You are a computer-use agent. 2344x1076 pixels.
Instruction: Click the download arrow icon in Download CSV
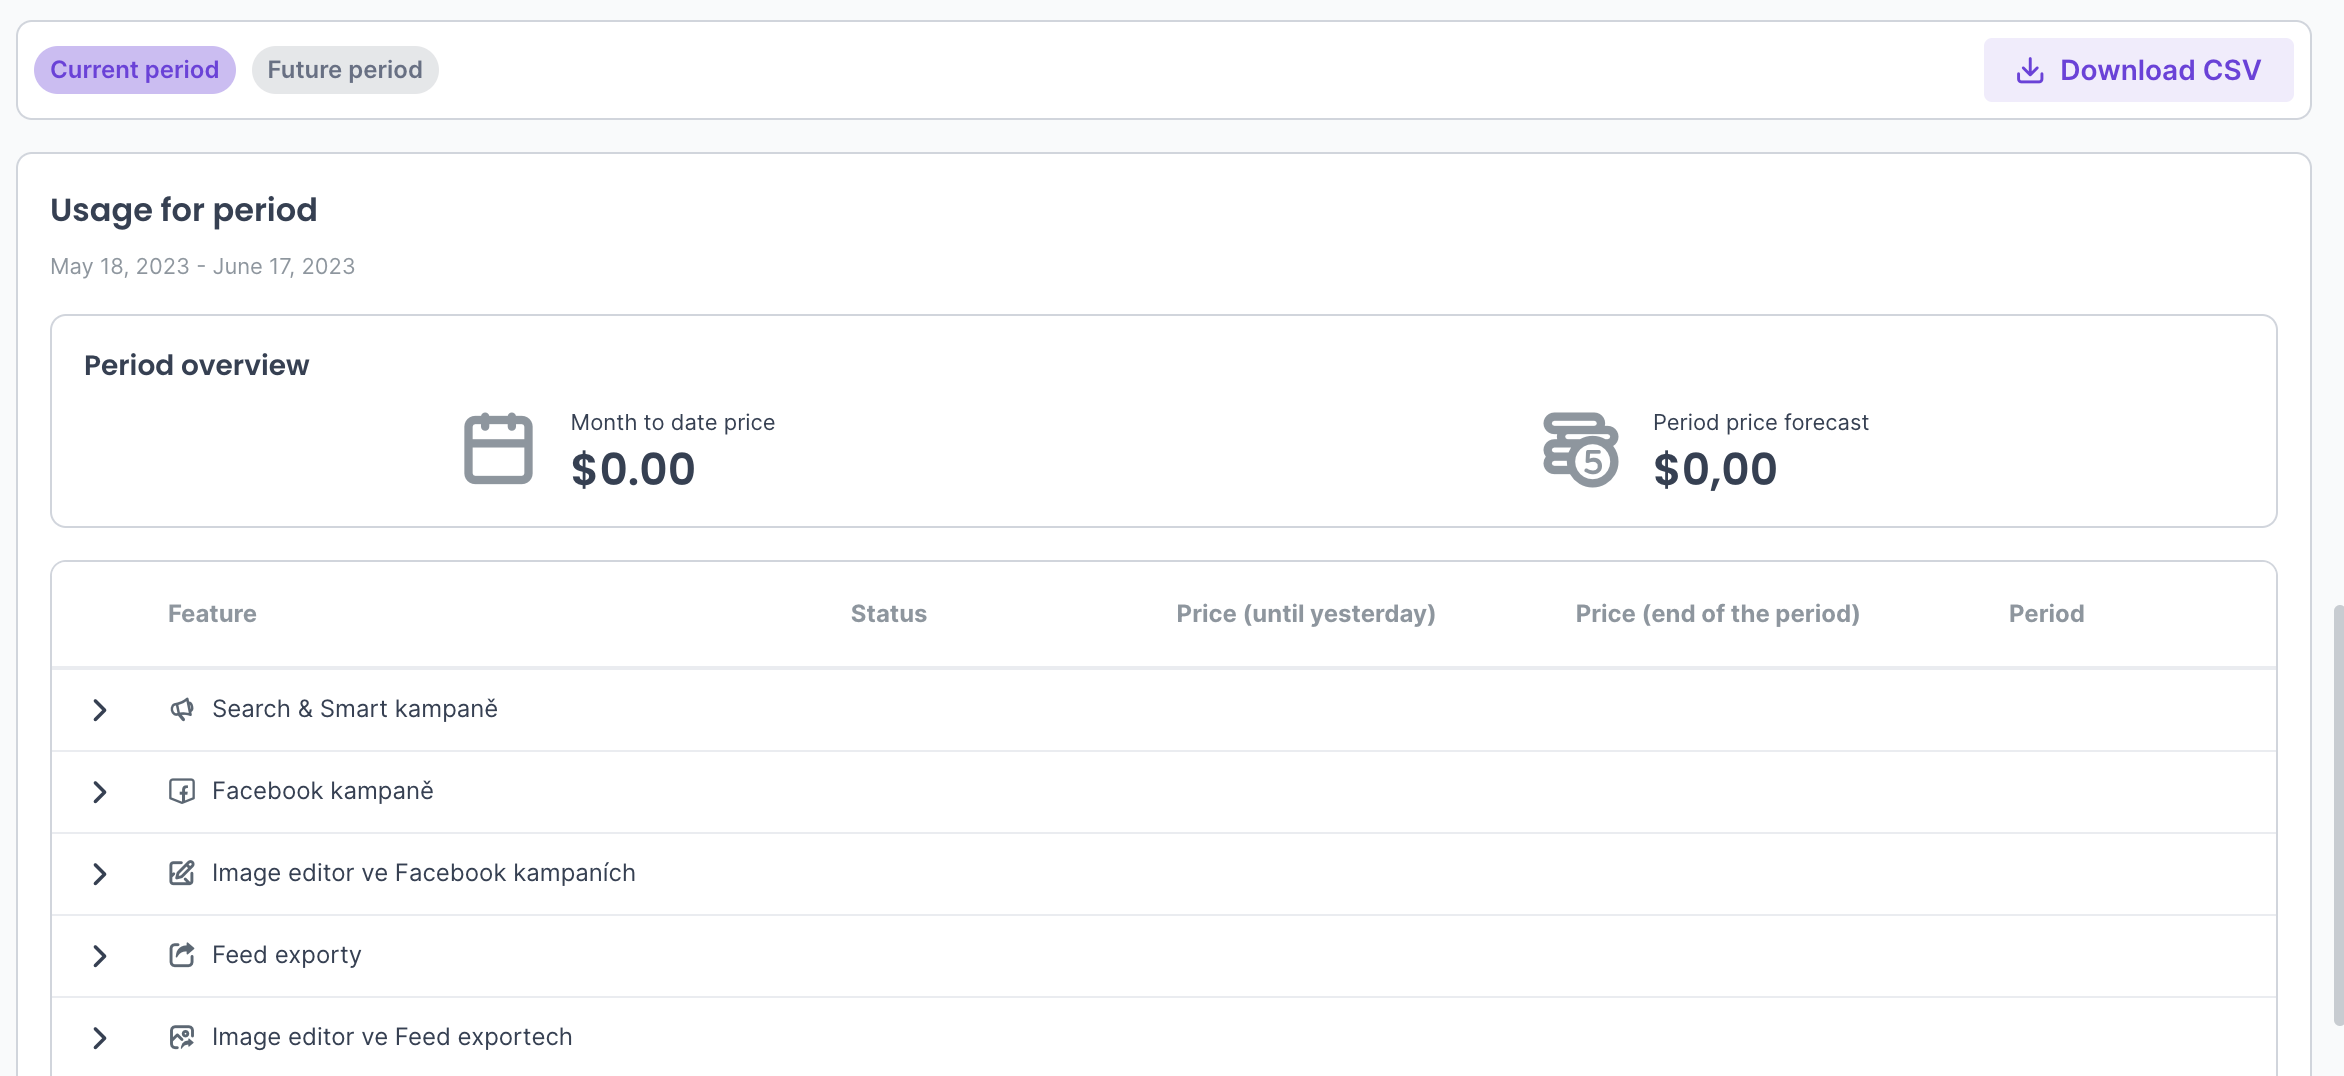point(2029,70)
